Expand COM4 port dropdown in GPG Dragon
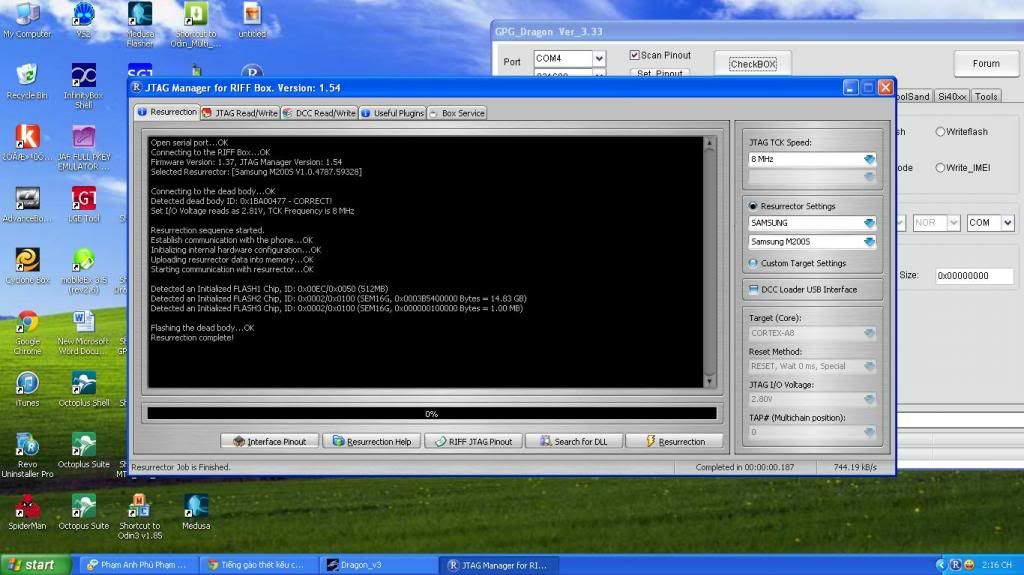1024x575 pixels. pyautogui.click(x=598, y=59)
